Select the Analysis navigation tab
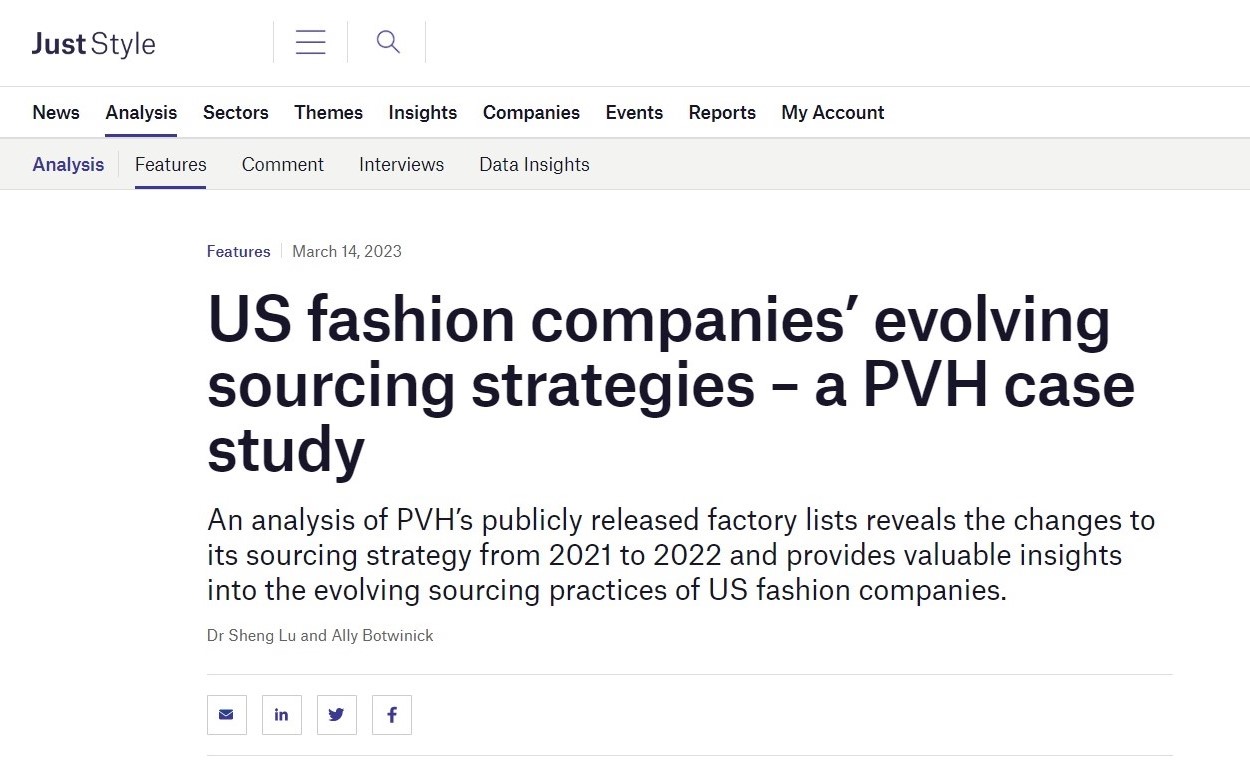This screenshot has height=783, width=1250. [x=141, y=113]
